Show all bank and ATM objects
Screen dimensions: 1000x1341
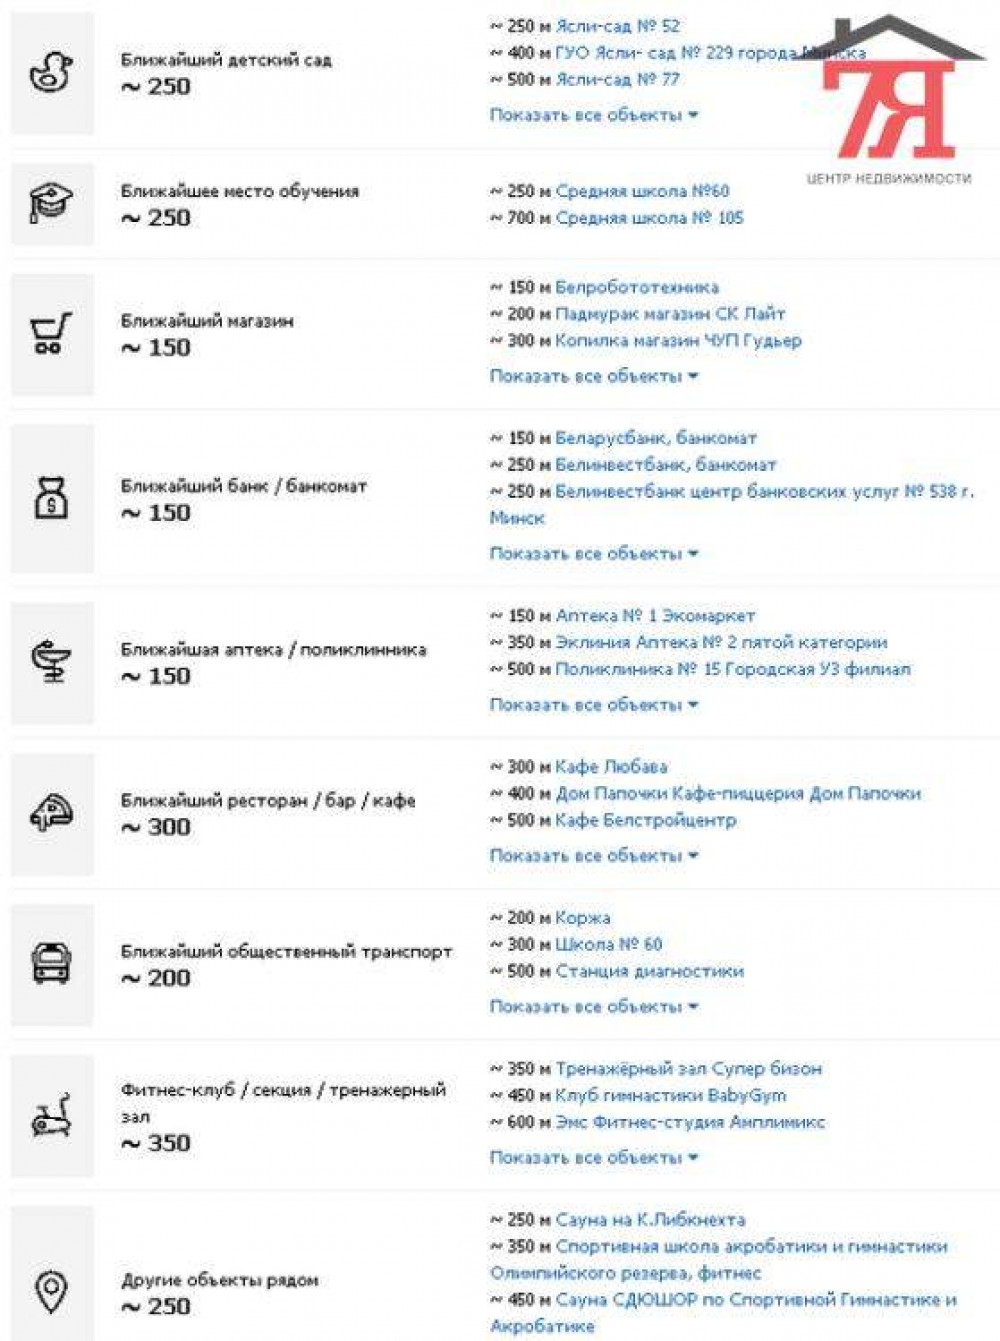[593, 553]
